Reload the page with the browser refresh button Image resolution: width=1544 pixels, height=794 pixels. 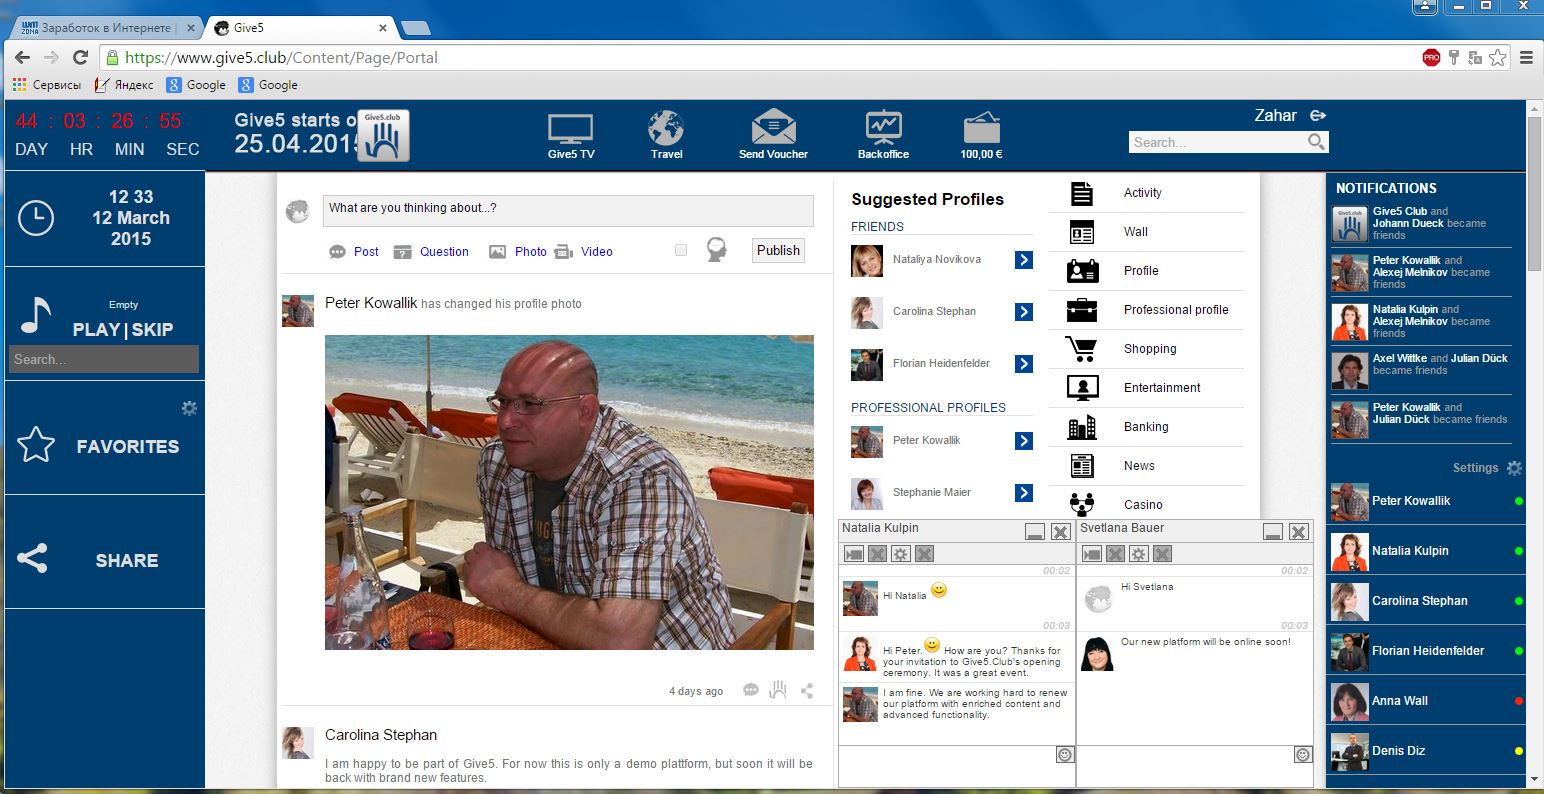coord(80,58)
